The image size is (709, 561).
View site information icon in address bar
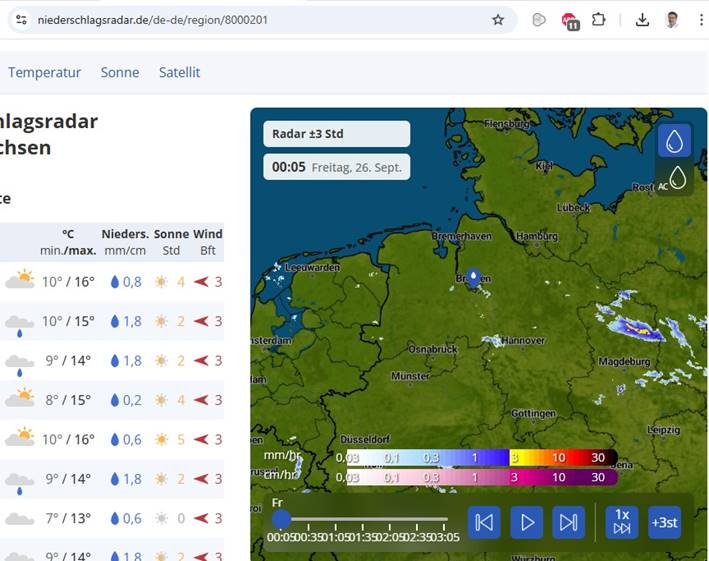[x=21, y=20]
